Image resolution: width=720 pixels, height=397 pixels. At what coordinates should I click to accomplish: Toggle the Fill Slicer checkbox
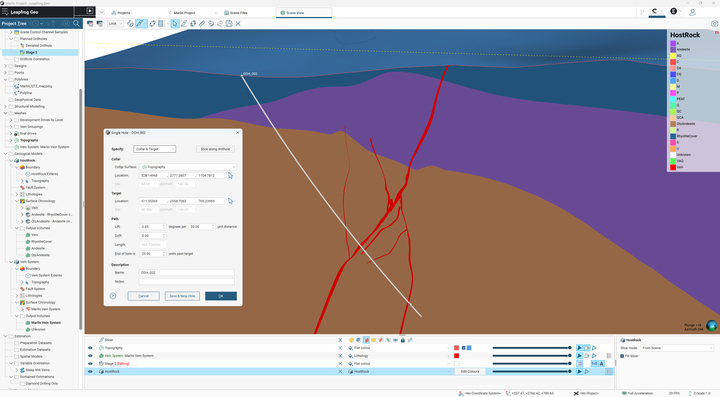622,356
